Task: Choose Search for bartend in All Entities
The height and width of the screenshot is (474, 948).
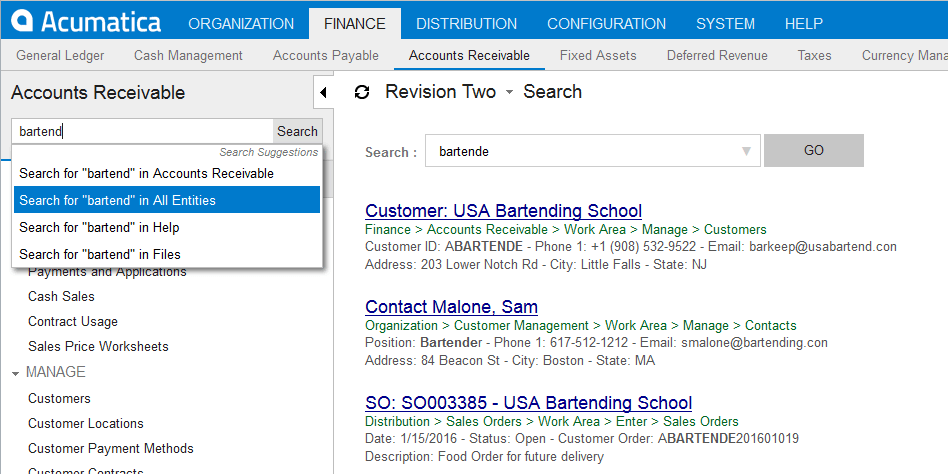Action: point(167,200)
